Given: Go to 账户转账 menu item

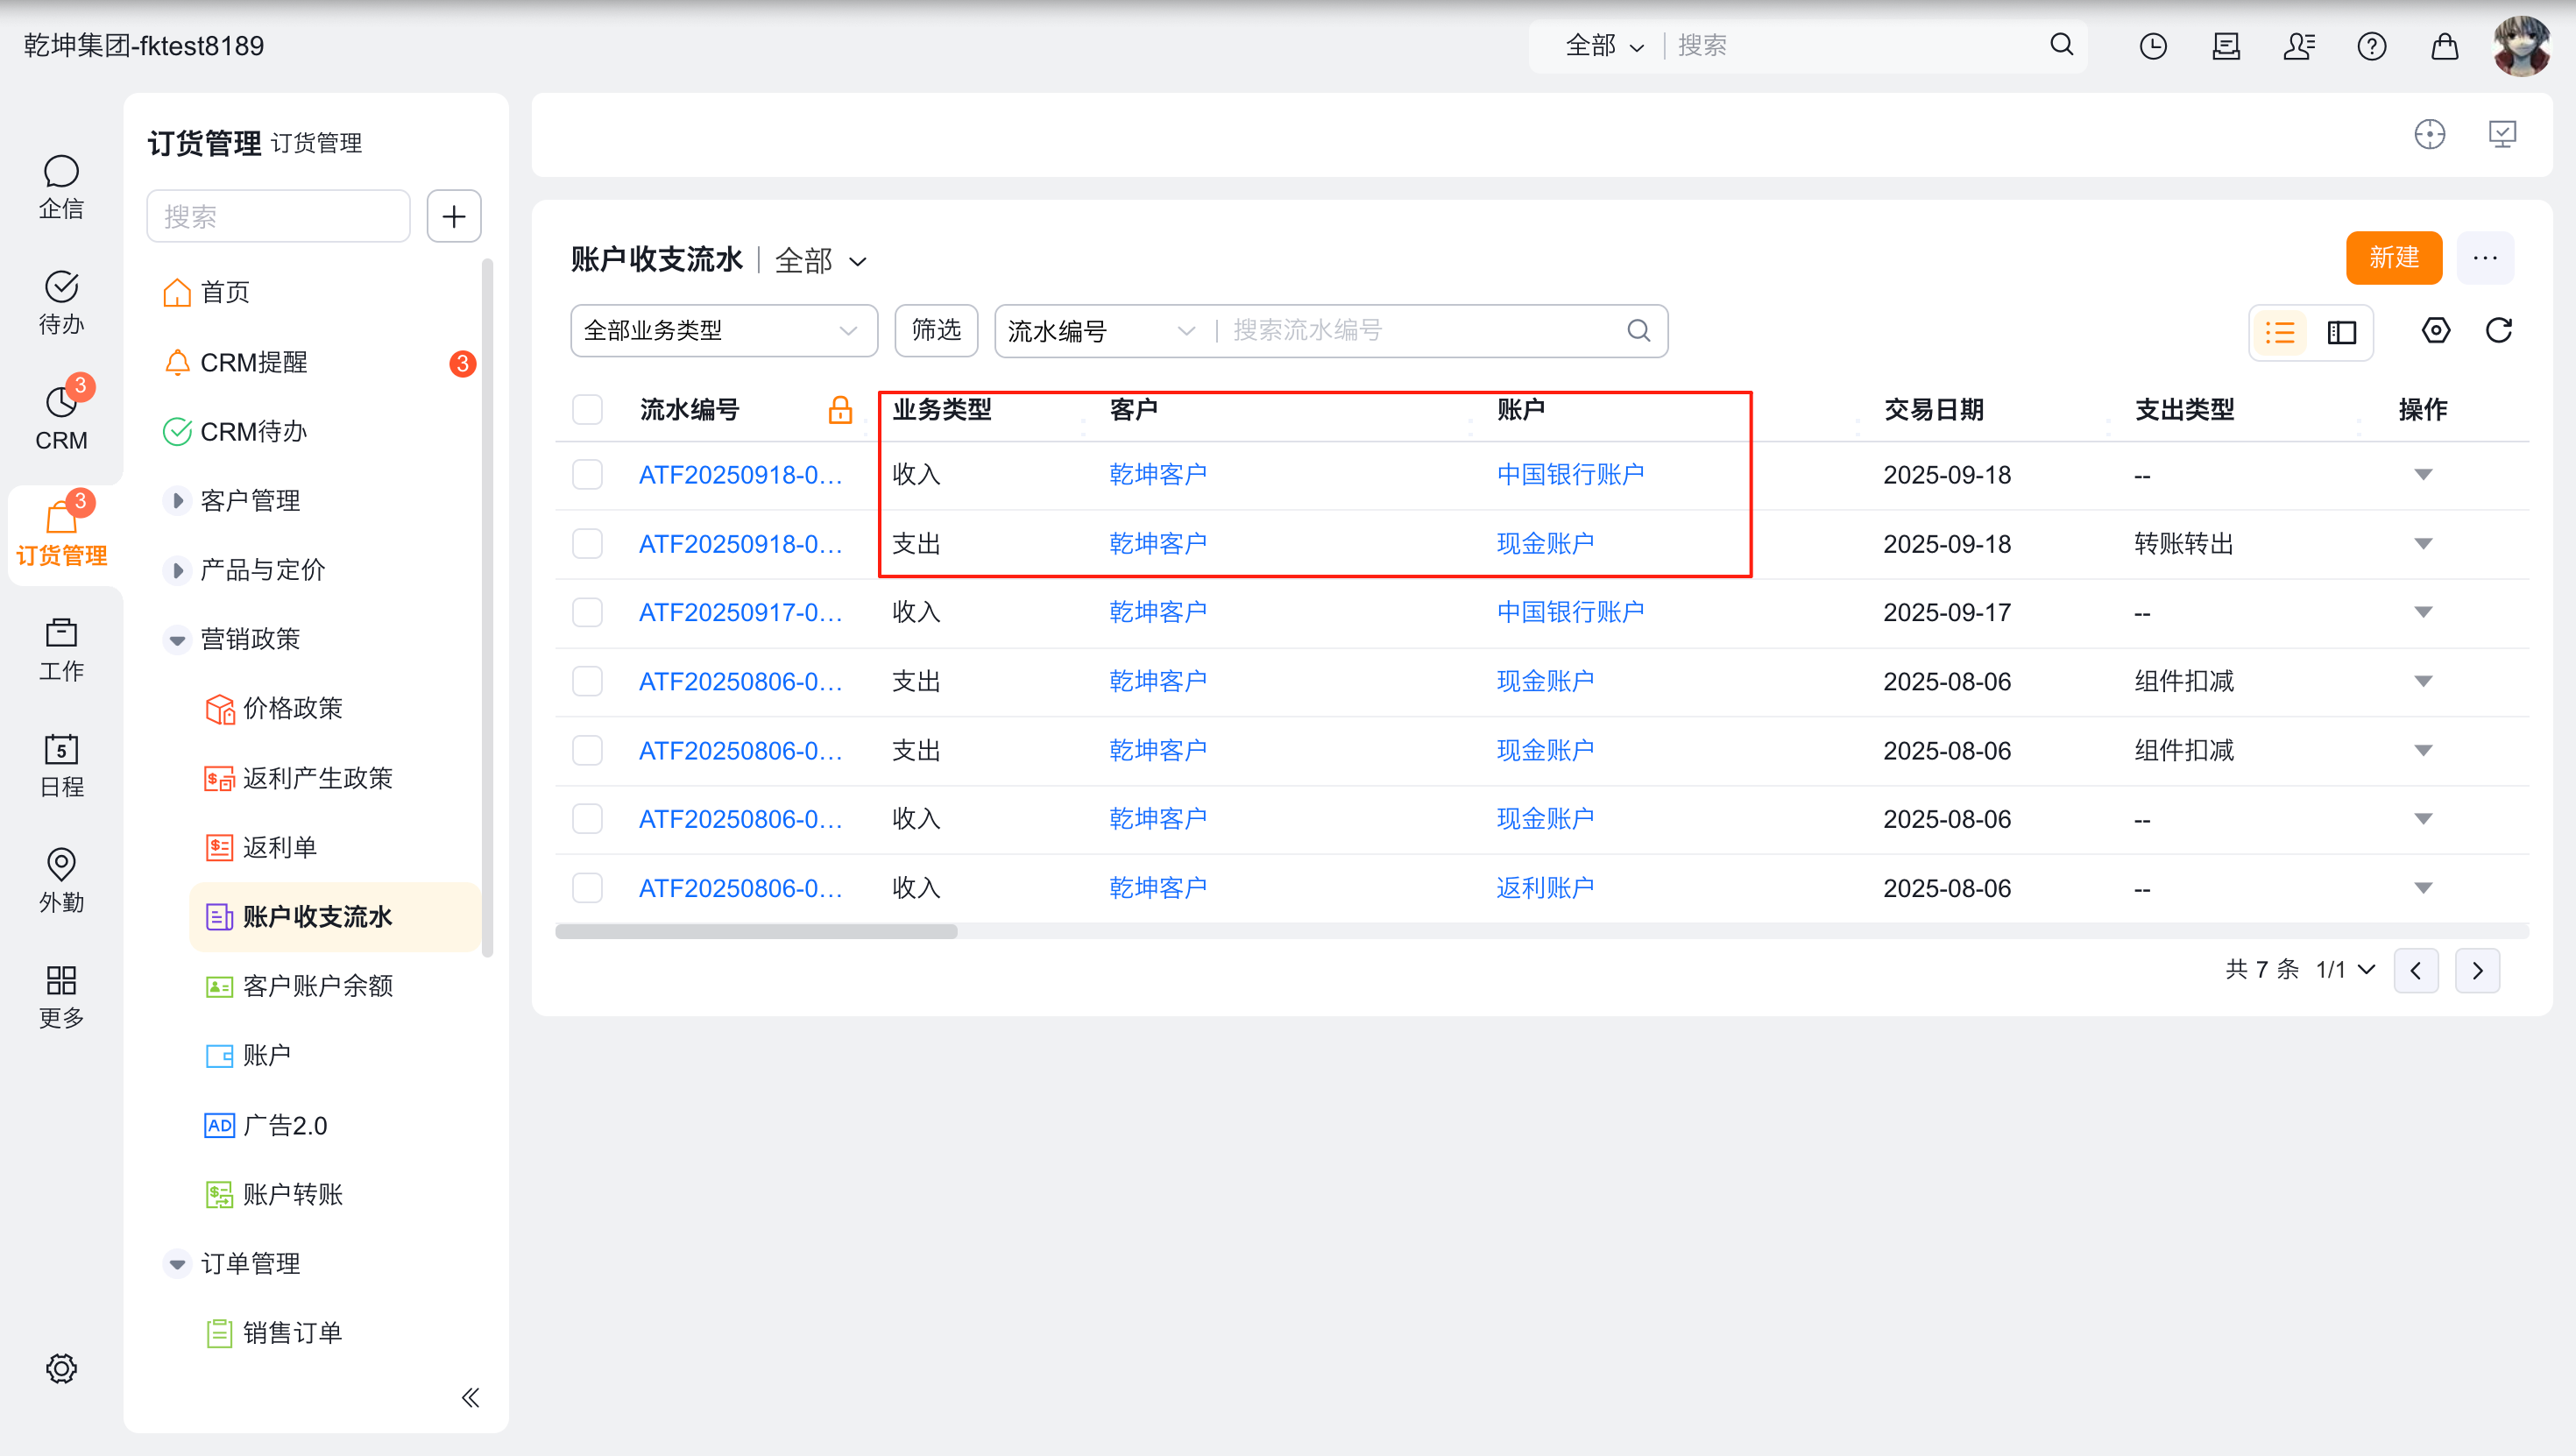Looking at the screenshot, I should pyautogui.click(x=292, y=1194).
